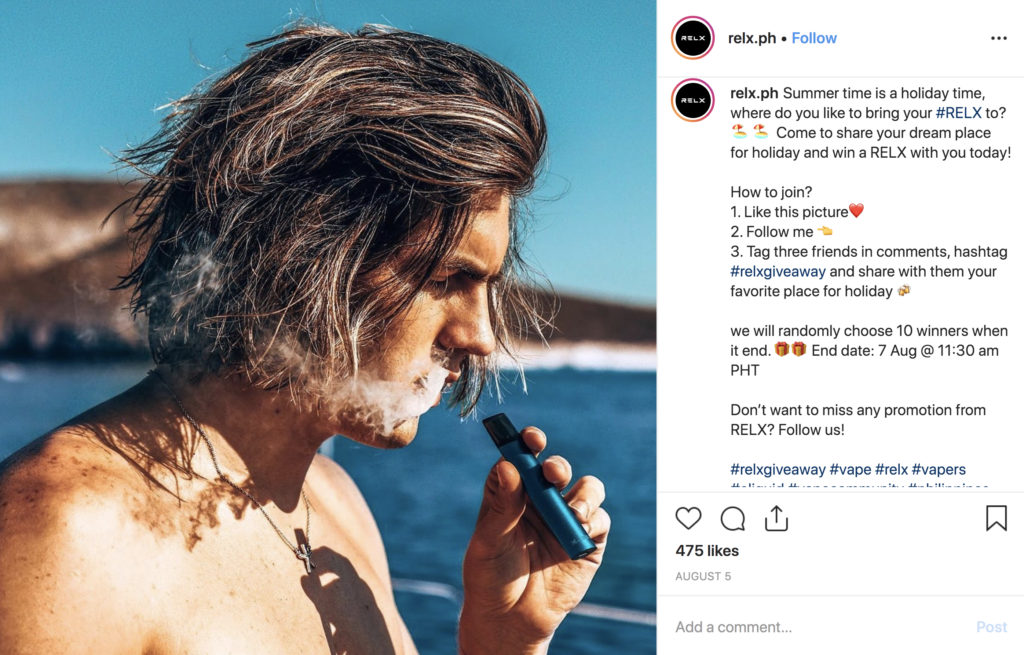Open relx.ph username in the header
This screenshot has width=1024, height=655.
pos(752,39)
